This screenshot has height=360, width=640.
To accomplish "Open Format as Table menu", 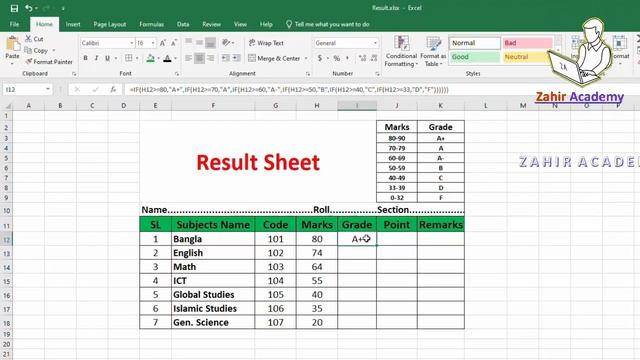I will [433, 51].
